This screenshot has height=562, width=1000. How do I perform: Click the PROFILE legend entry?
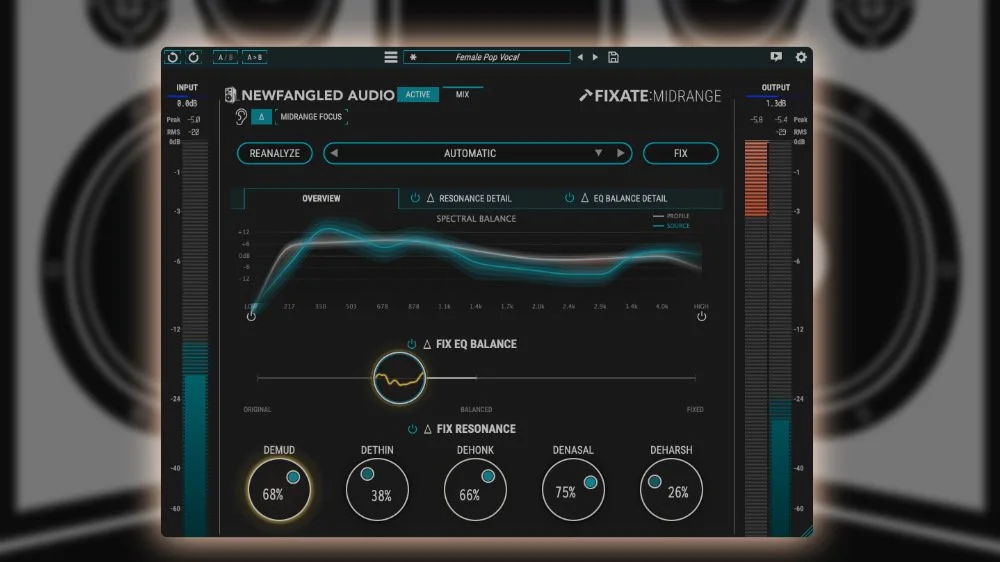672,216
